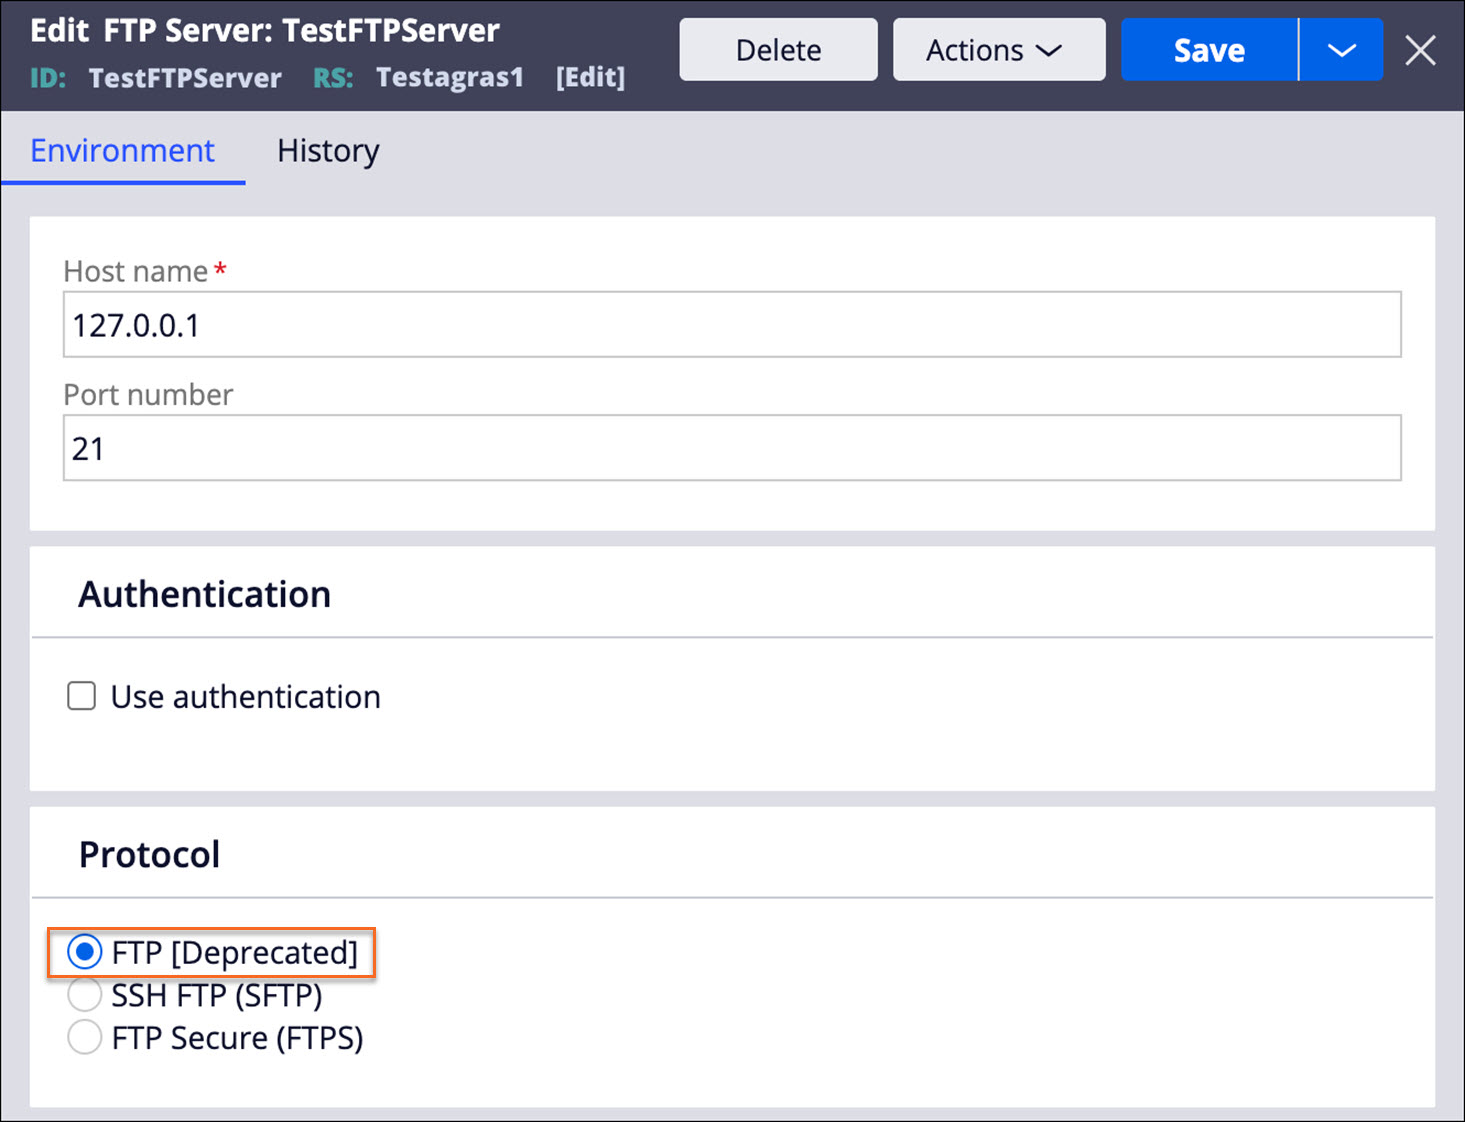Click the Authentication section header
The width and height of the screenshot is (1466, 1122).
(x=203, y=593)
